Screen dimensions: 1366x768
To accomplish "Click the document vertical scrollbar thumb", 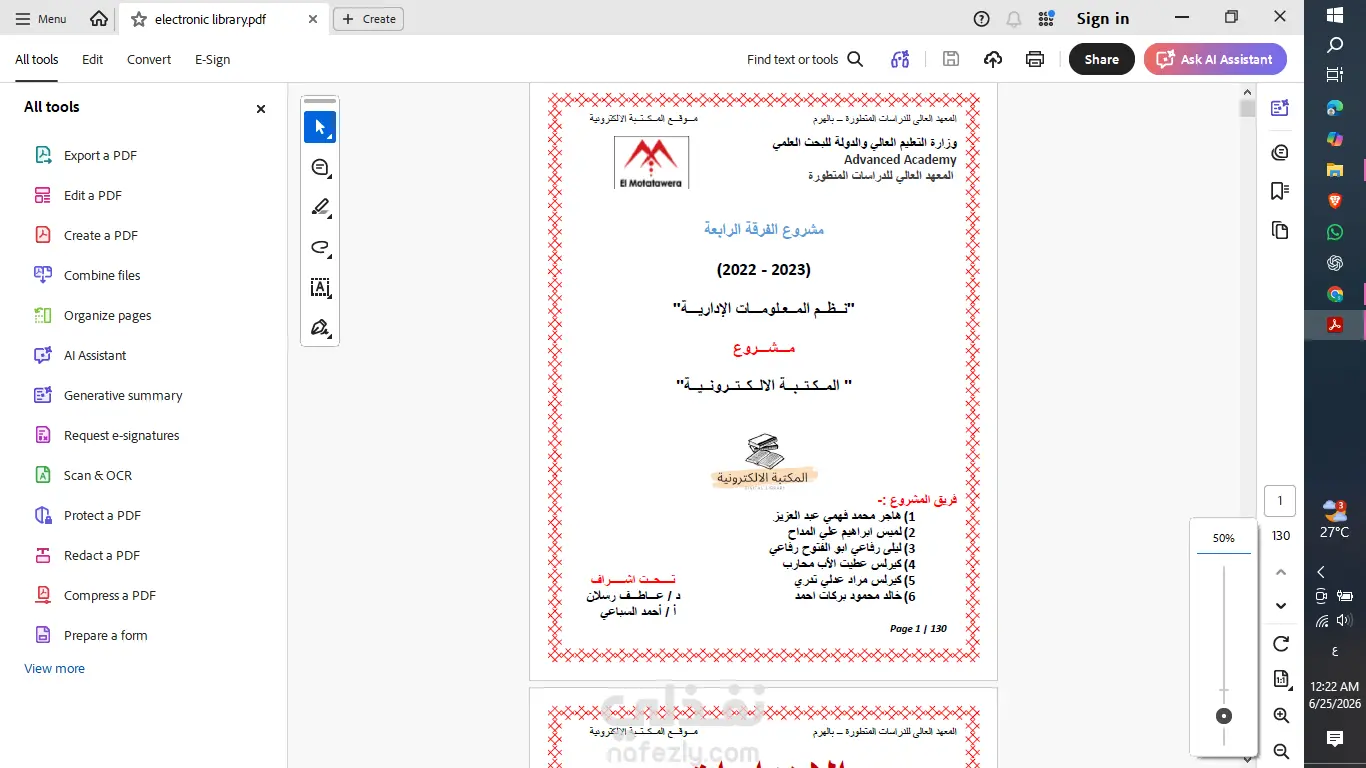I will coord(1247,108).
